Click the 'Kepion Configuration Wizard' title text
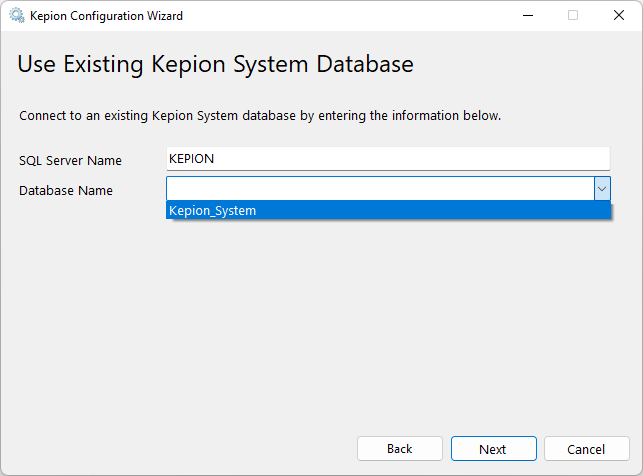Image resolution: width=643 pixels, height=476 pixels. [x=107, y=16]
